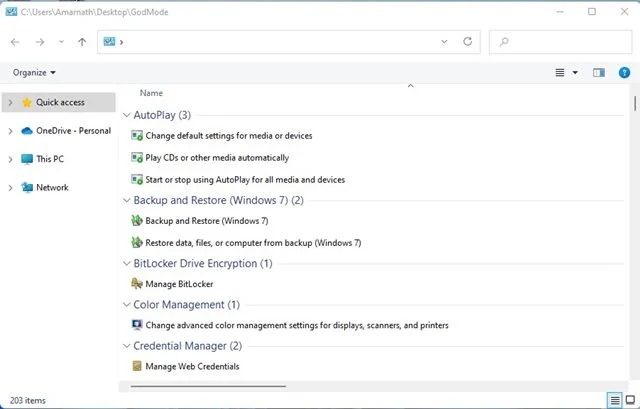Change view layout icon
This screenshot has height=409, width=640.
(x=560, y=73)
